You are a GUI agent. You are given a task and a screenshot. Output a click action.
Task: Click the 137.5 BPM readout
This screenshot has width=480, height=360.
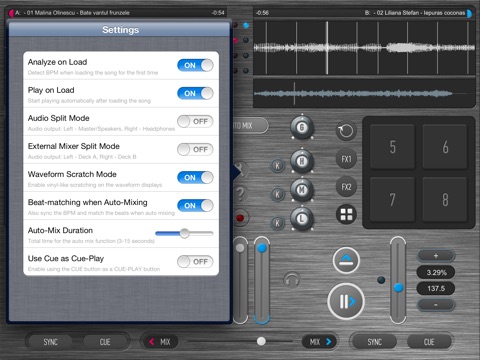[x=436, y=288]
